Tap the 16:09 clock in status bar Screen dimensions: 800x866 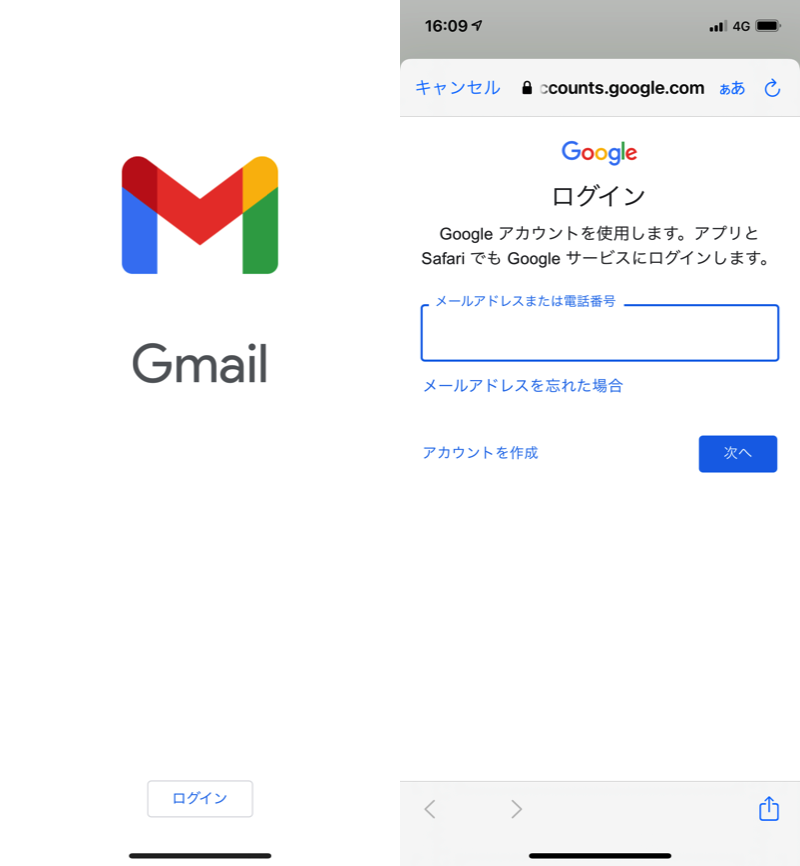(x=446, y=26)
